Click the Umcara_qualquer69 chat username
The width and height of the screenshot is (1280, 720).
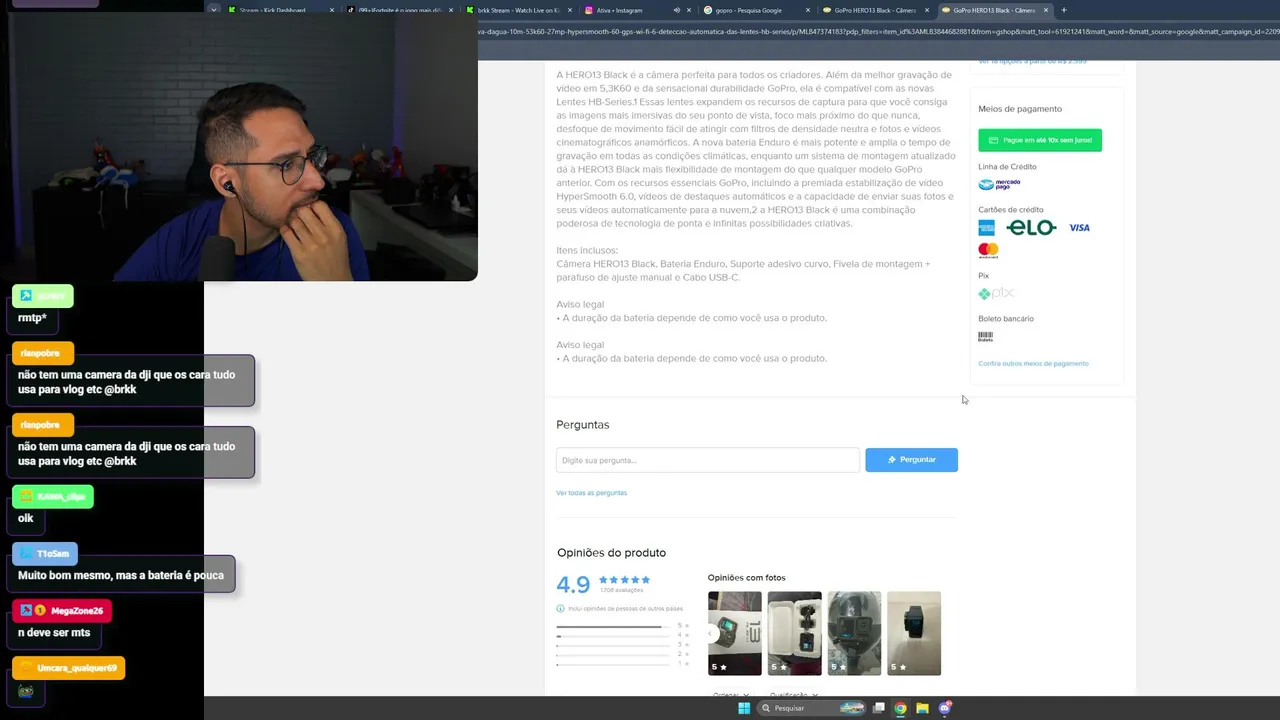76,668
